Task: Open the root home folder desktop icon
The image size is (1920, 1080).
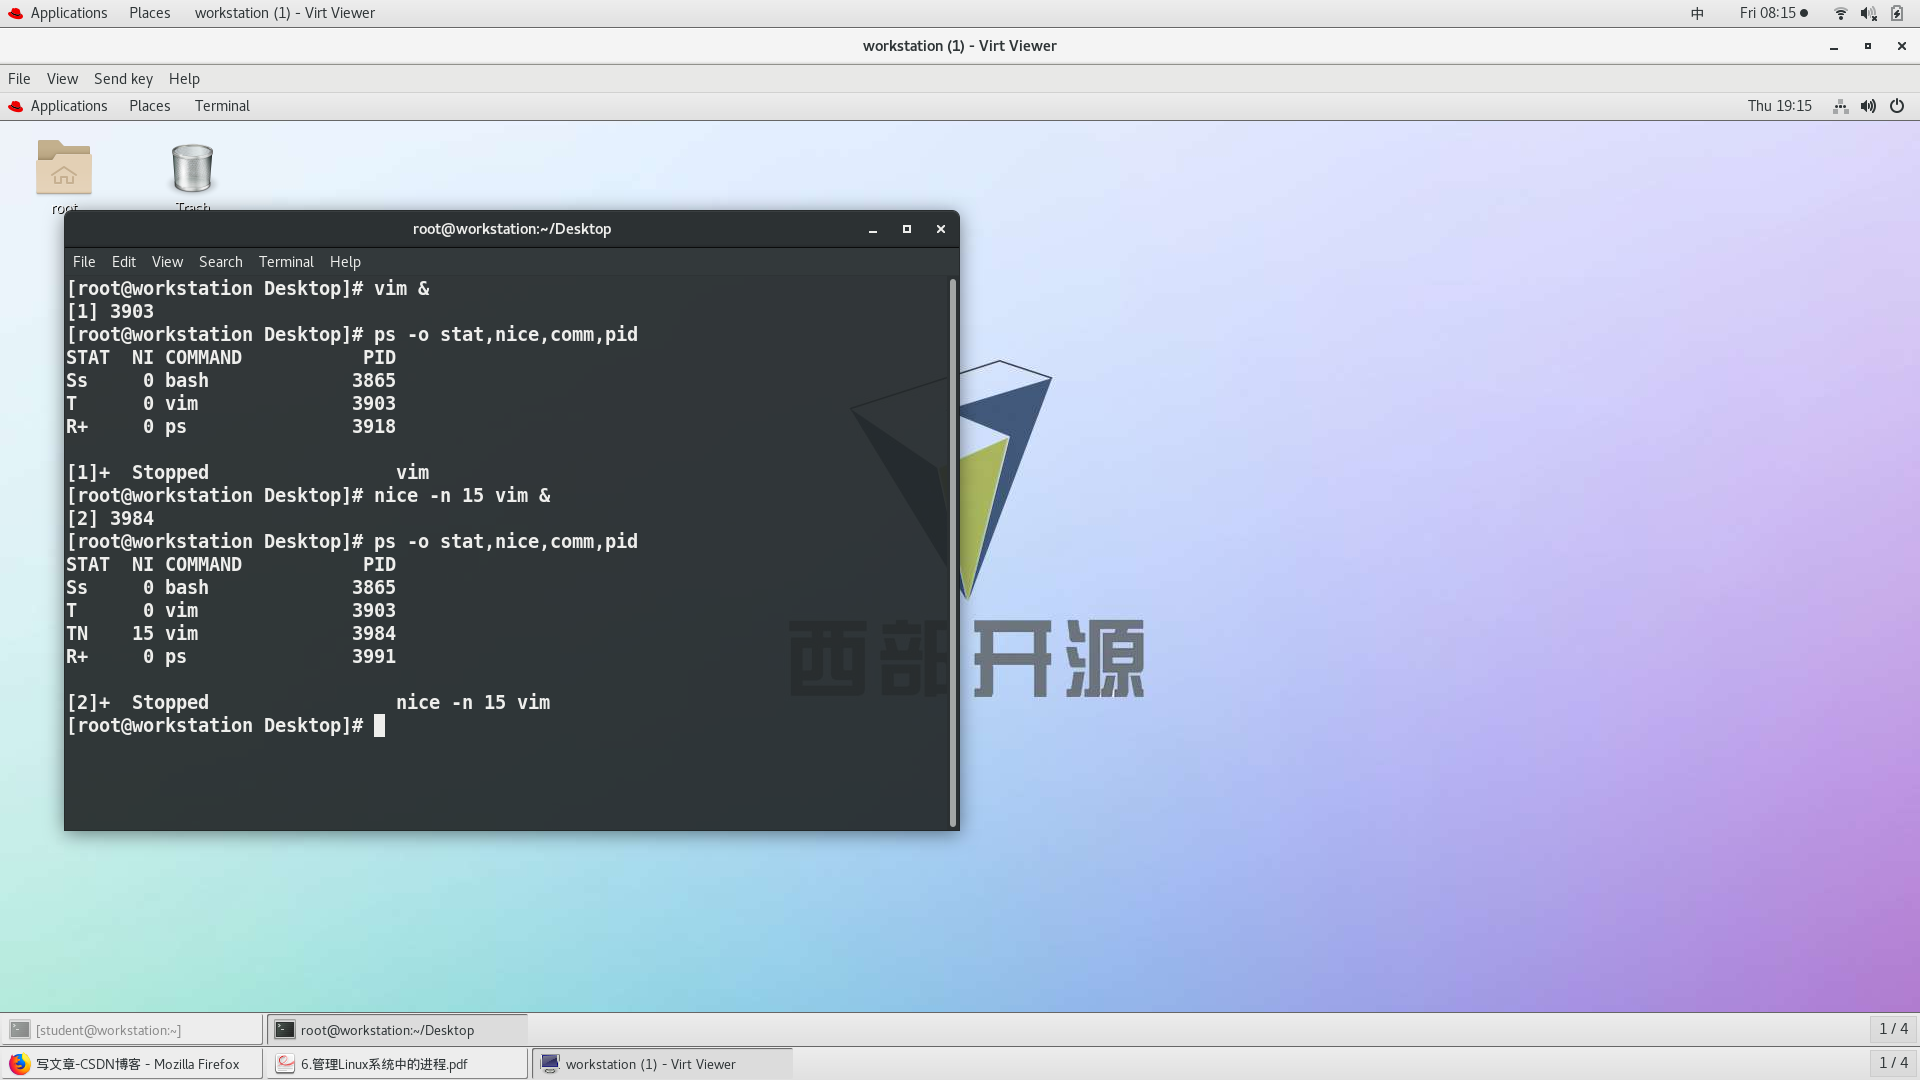Action: [64, 168]
